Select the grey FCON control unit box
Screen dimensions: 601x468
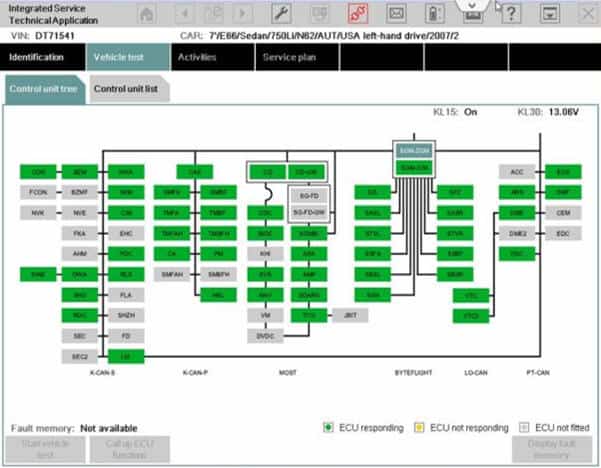[x=38, y=190]
